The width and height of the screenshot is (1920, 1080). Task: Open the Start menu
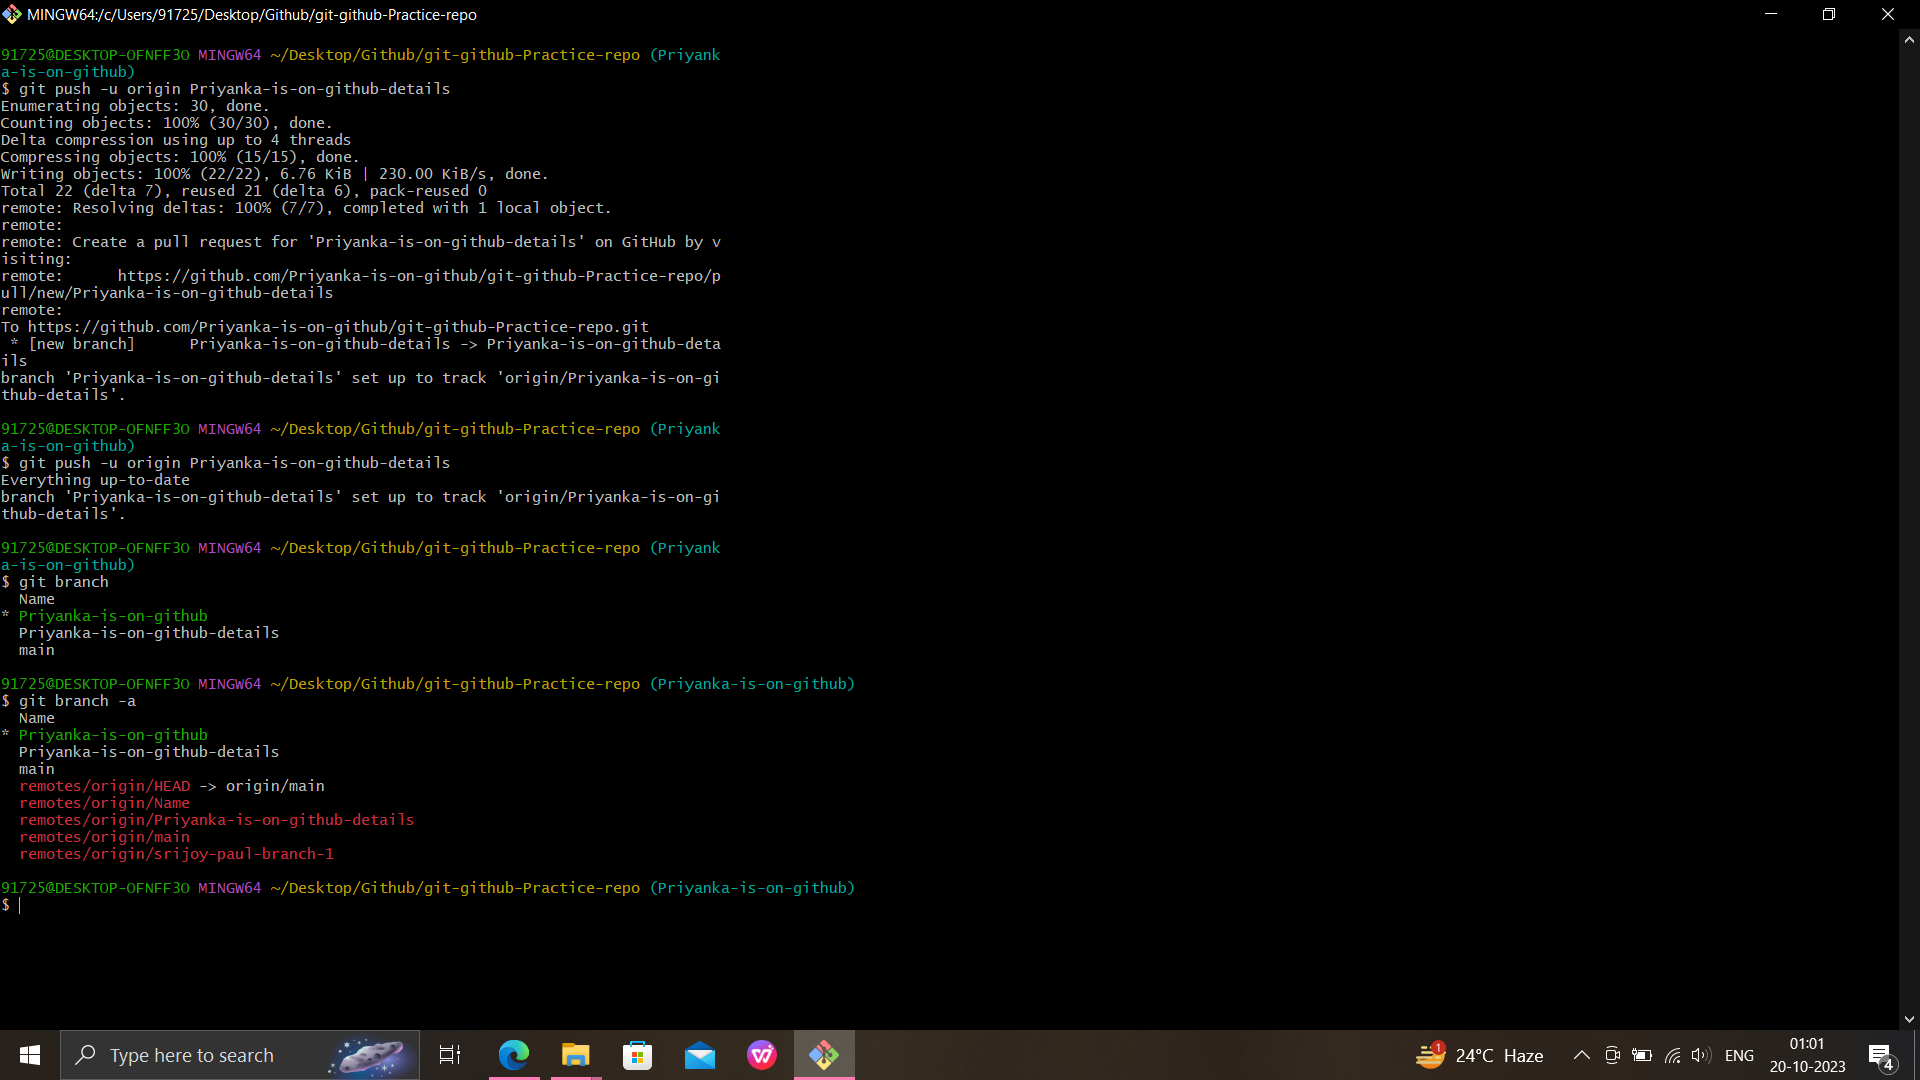(29, 1055)
